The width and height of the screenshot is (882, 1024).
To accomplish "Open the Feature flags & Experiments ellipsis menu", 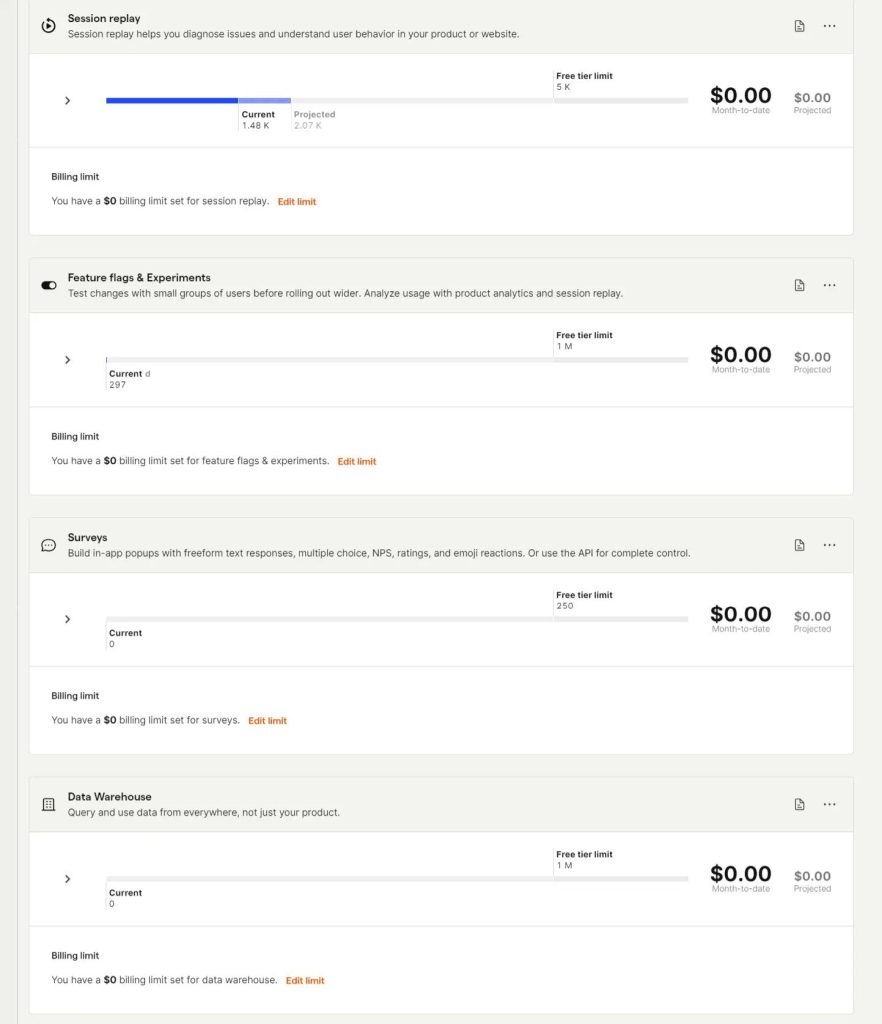I will (x=829, y=285).
